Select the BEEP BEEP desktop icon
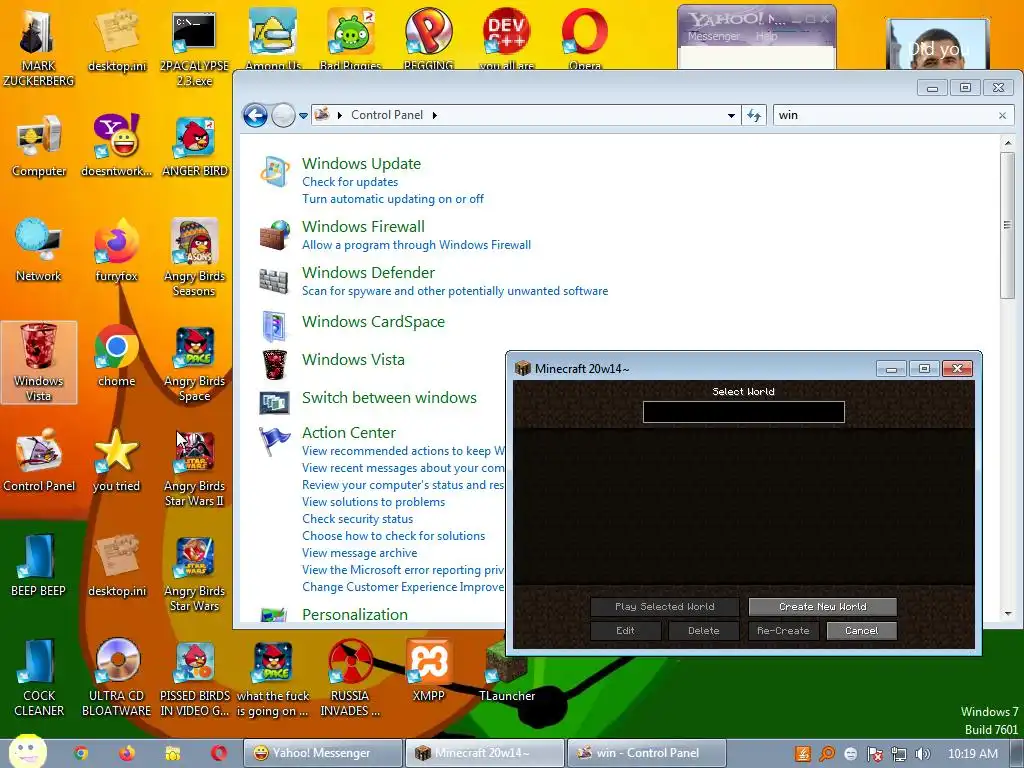The height and width of the screenshot is (768, 1024). click(x=39, y=566)
